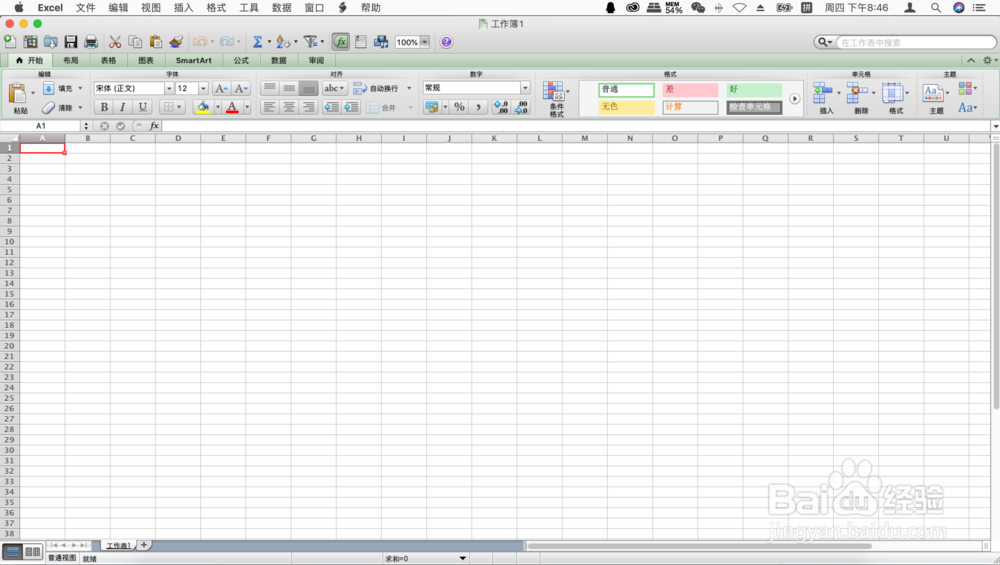The height and width of the screenshot is (565, 1000).
Task: Increase indent in alignment group
Action: (351, 107)
